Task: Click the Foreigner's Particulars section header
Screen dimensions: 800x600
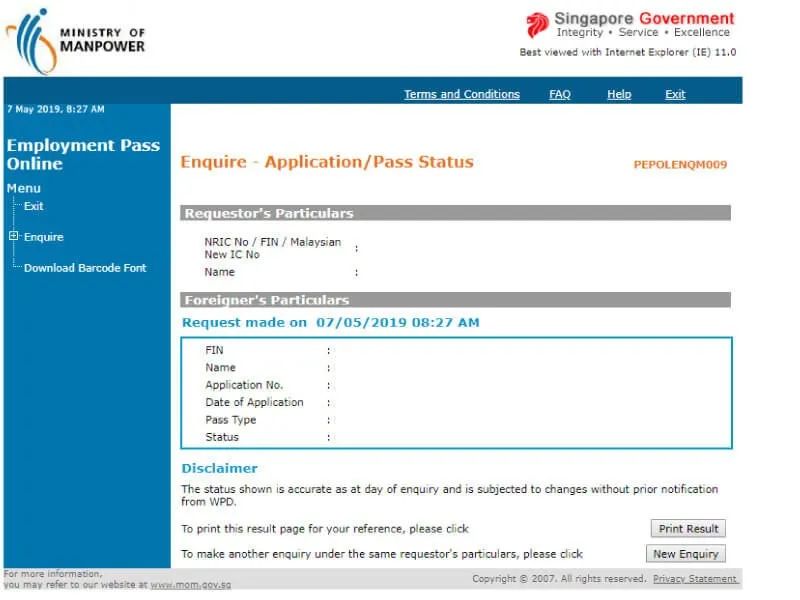Action: 266,300
